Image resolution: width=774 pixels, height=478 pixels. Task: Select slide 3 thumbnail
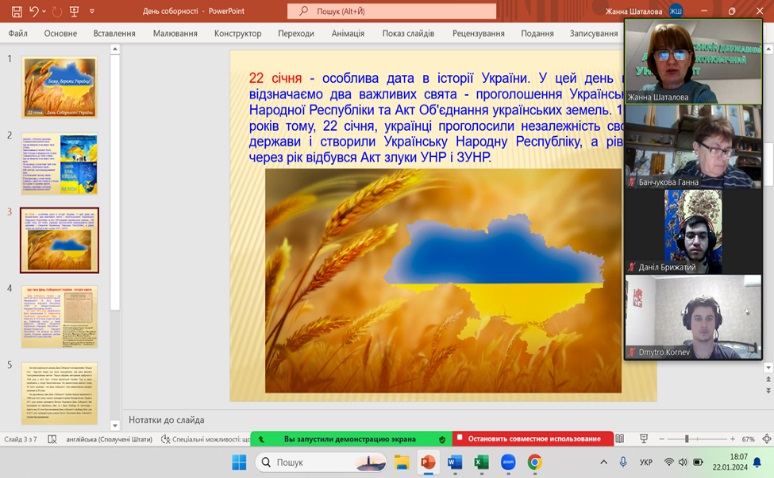59,240
